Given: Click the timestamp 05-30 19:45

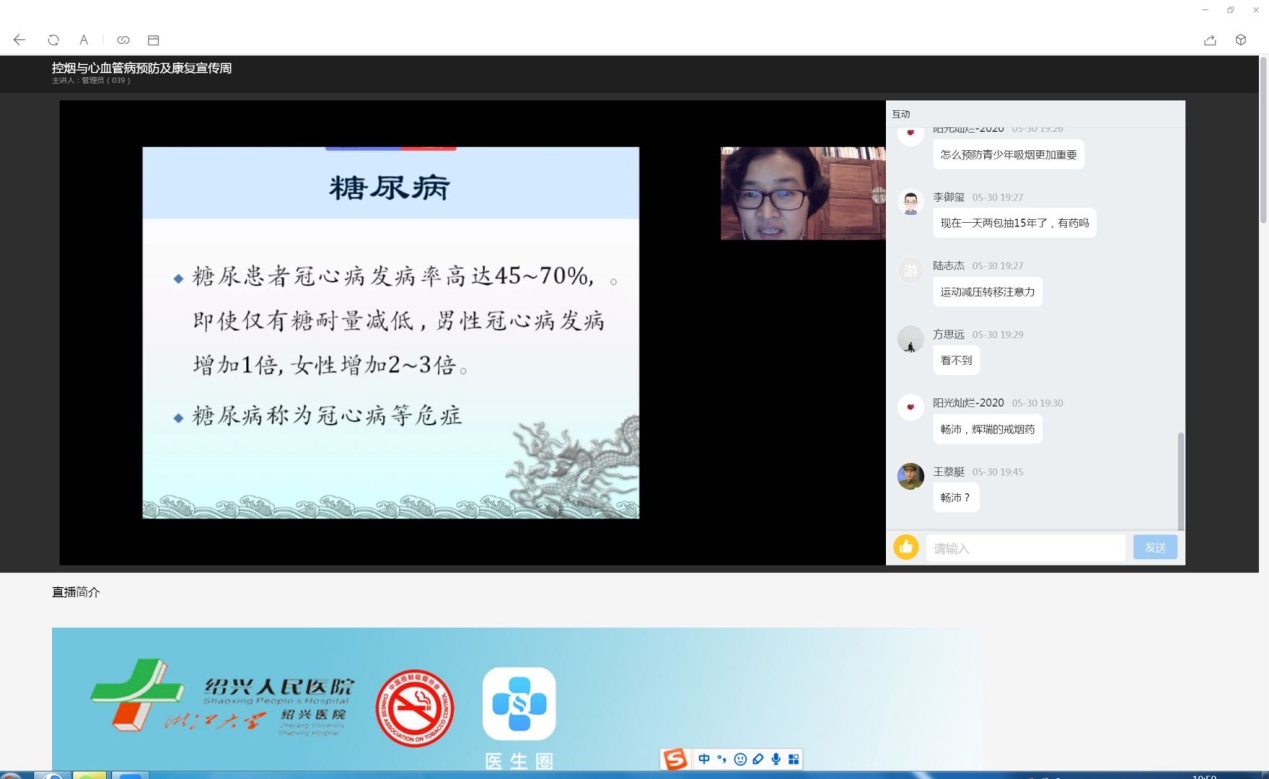Looking at the screenshot, I should pos(998,472).
